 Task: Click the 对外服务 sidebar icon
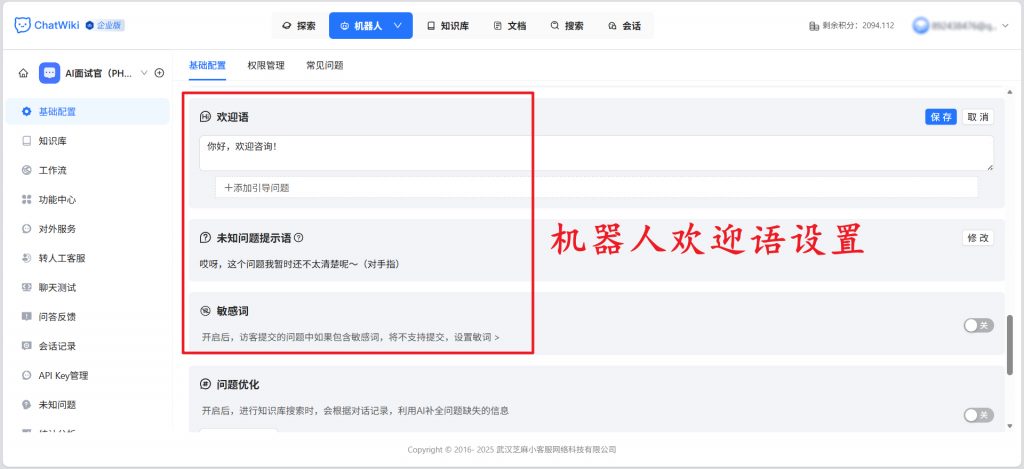(x=26, y=229)
